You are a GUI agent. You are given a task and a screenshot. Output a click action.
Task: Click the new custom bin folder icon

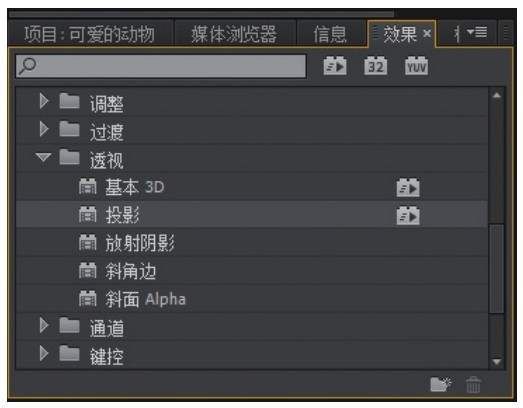click(x=441, y=384)
